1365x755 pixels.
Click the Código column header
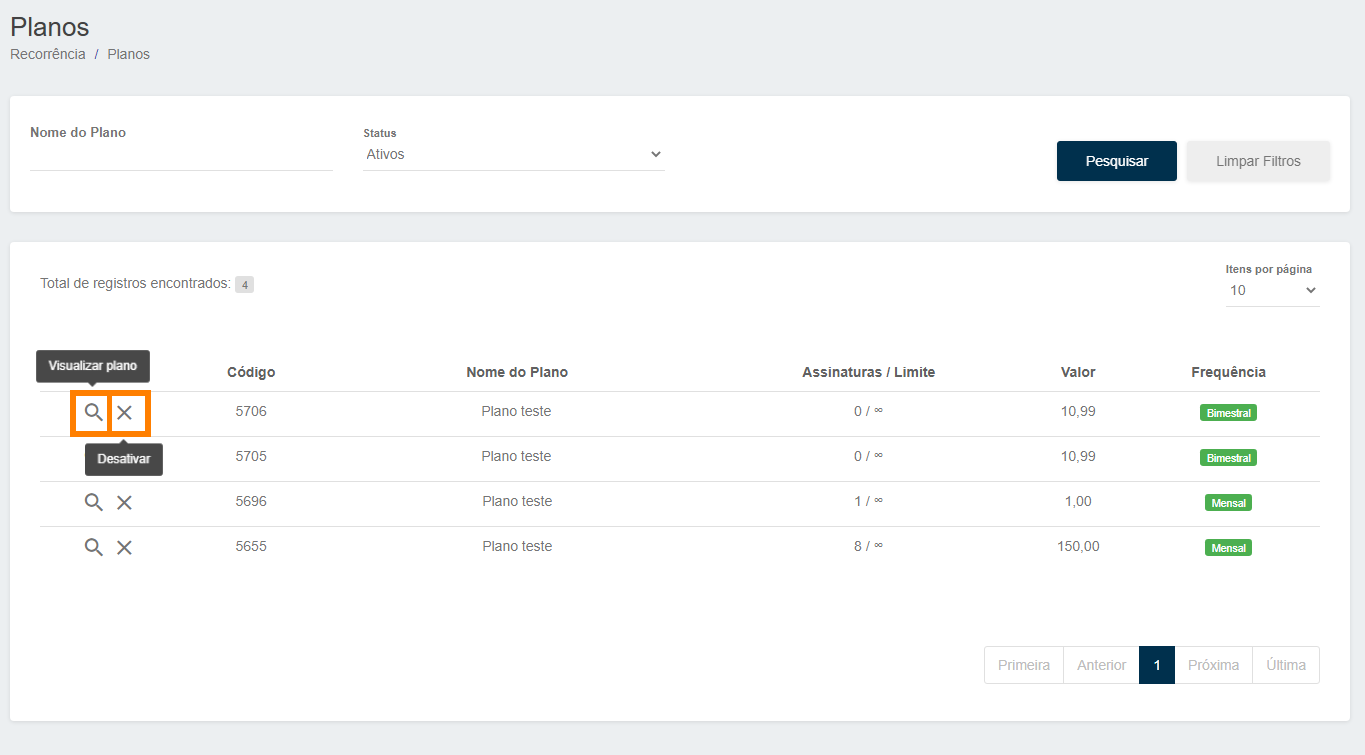point(251,372)
